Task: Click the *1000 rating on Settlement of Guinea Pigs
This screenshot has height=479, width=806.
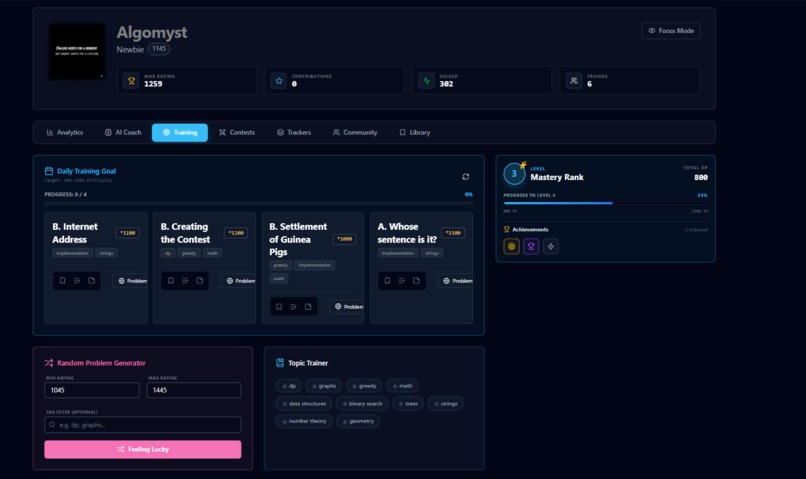Action: [x=344, y=239]
